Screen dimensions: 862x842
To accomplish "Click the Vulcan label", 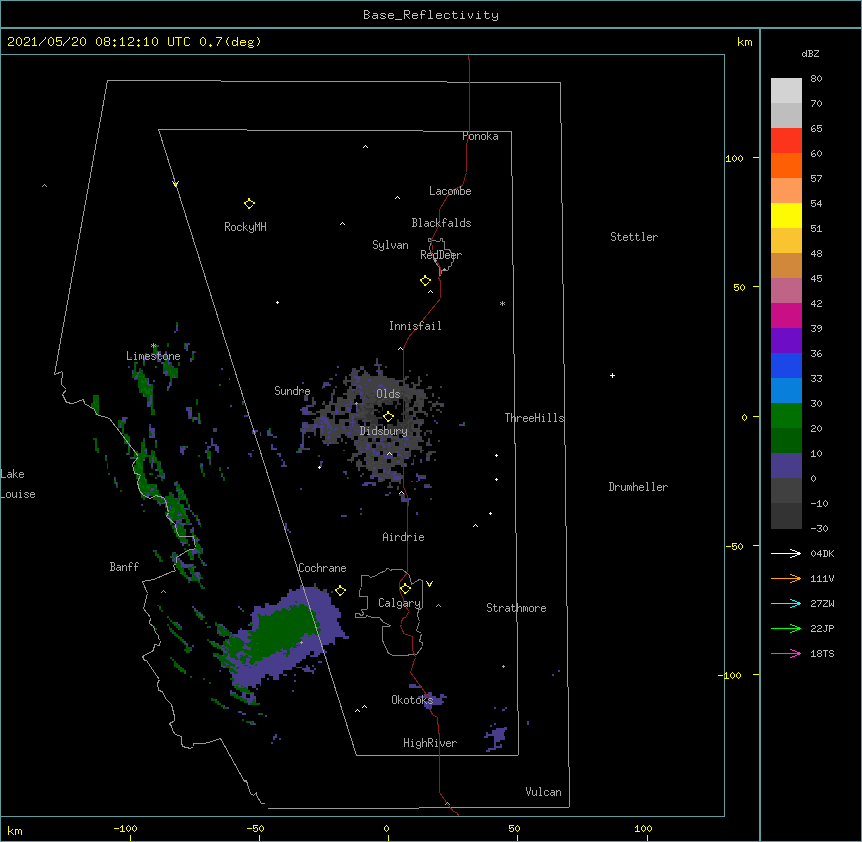I will coord(543,792).
